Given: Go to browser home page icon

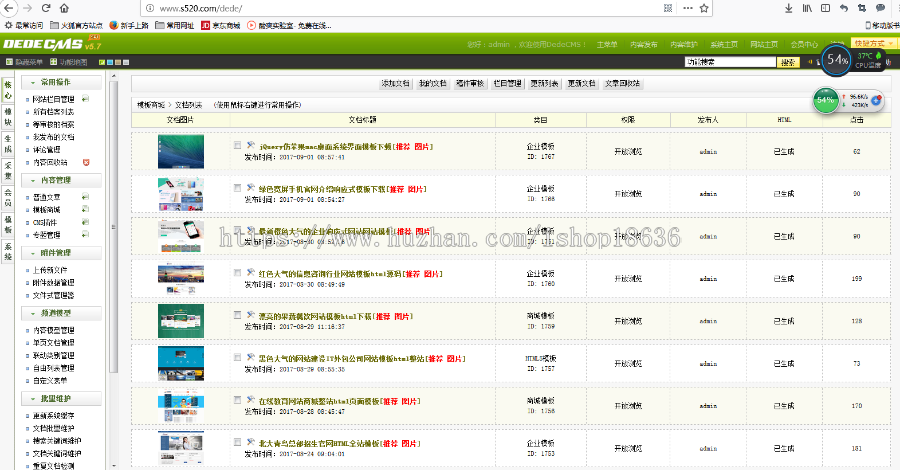Looking at the screenshot, I should pos(64,8).
